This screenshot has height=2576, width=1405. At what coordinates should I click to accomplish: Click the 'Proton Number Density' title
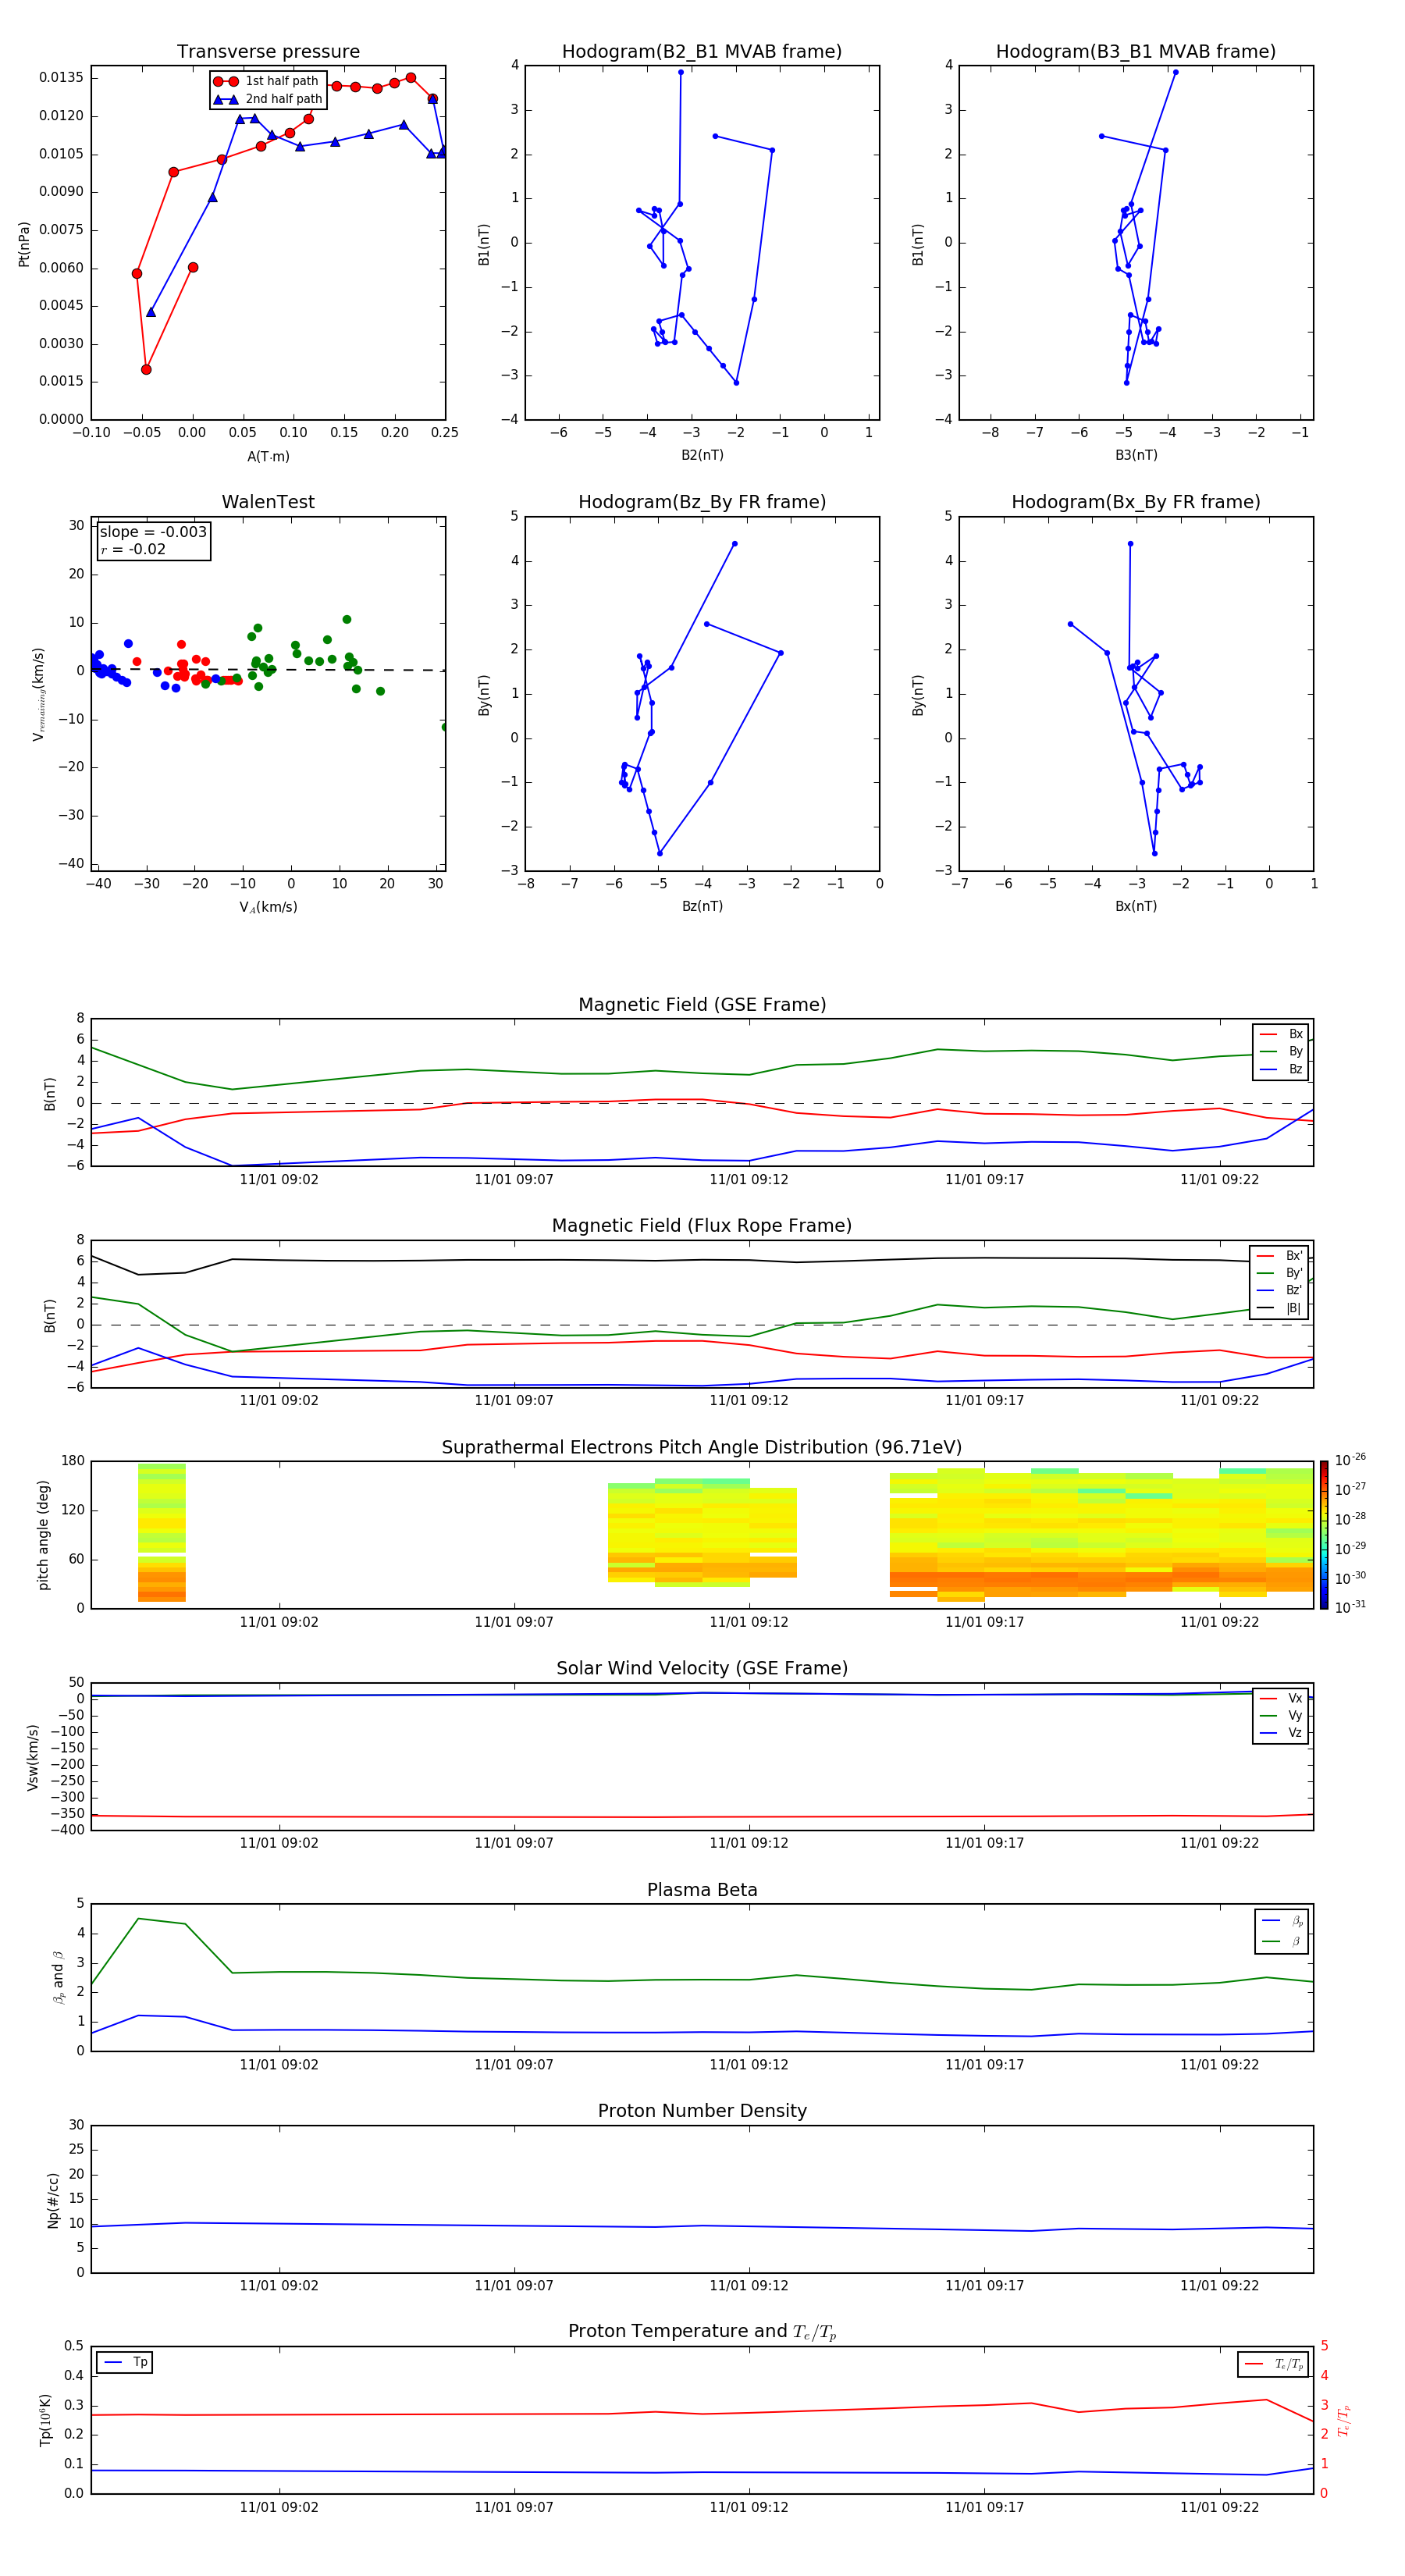[702, 2111]
